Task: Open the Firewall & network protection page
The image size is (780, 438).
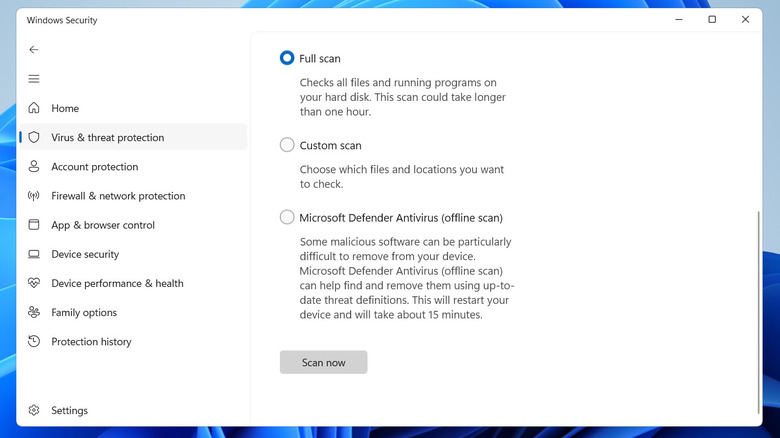Action: (118, 196)
